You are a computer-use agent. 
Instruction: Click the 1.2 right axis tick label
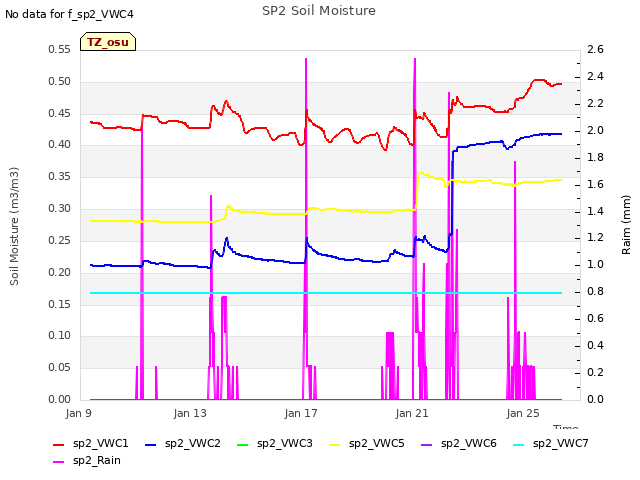tap(596, 238)
